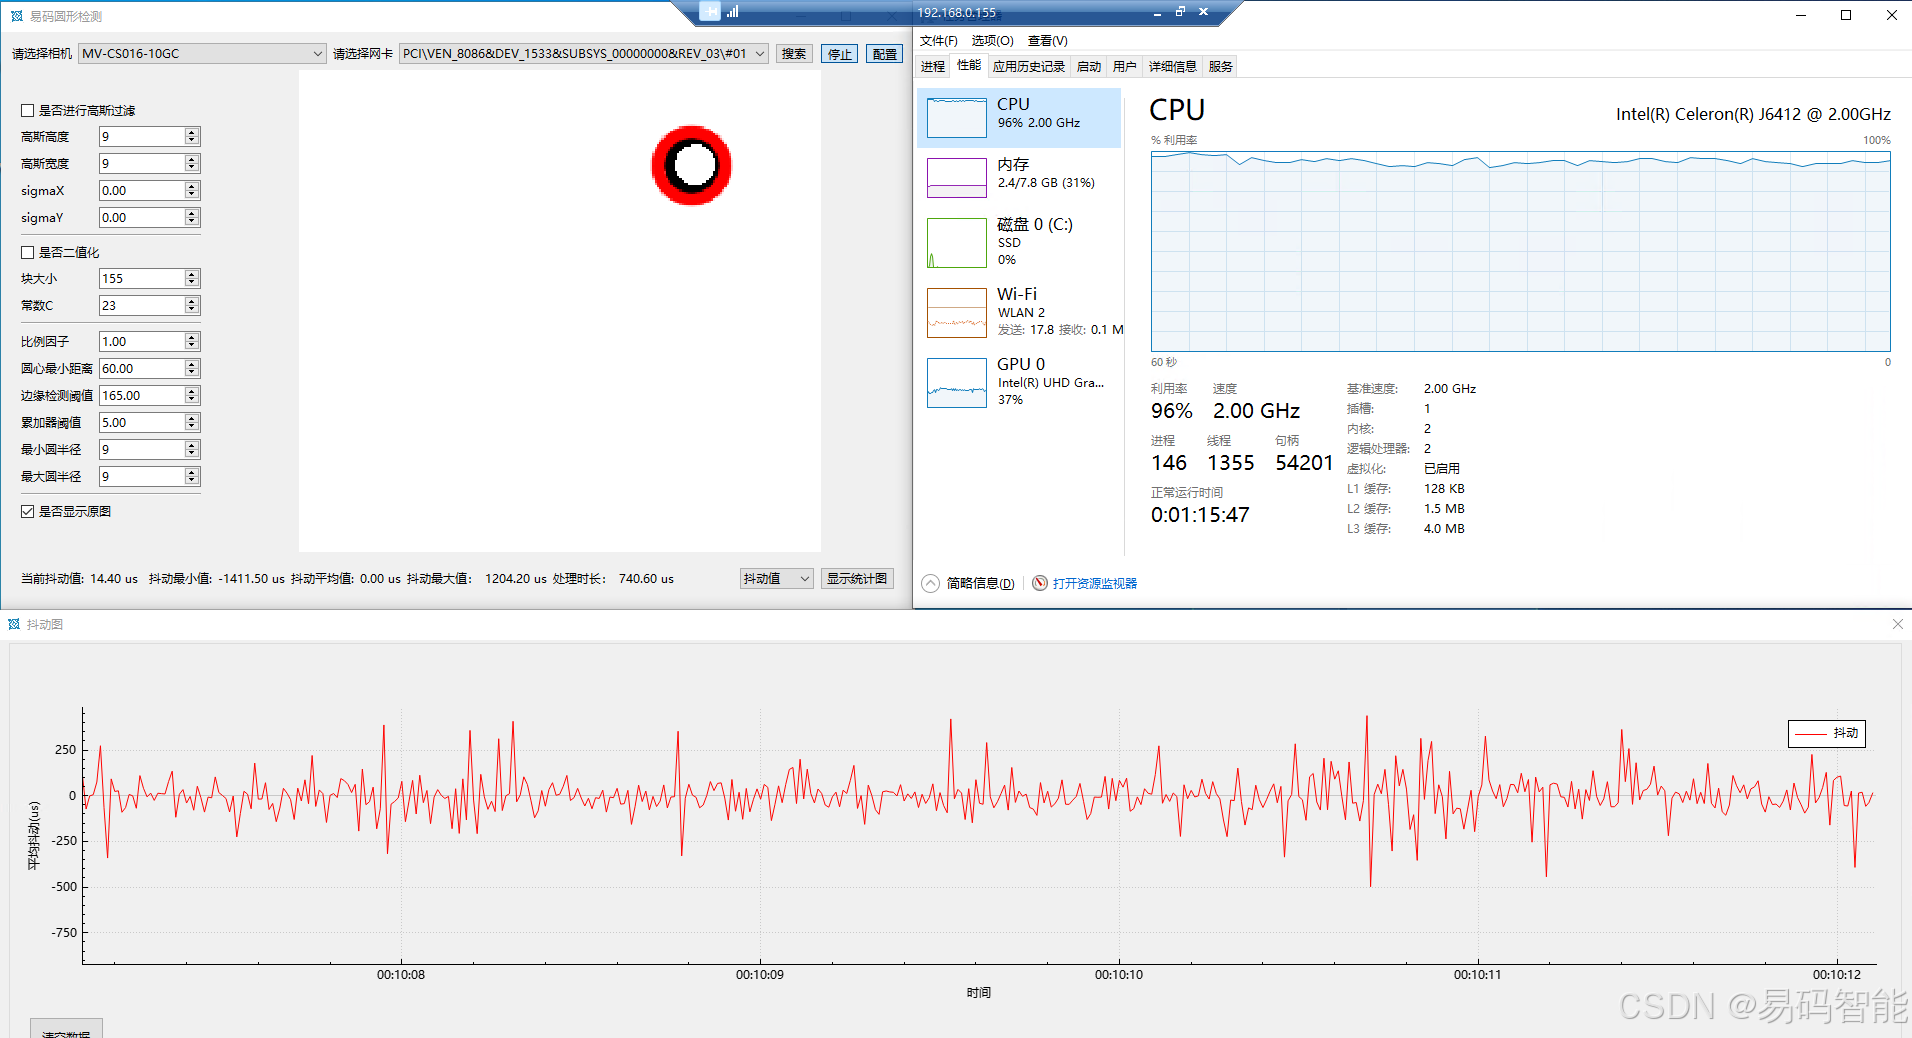The width and height of the screenshot is (1912, 1038).
Task: Close the 抖动图 chart window
Action: pos(1898,624)
